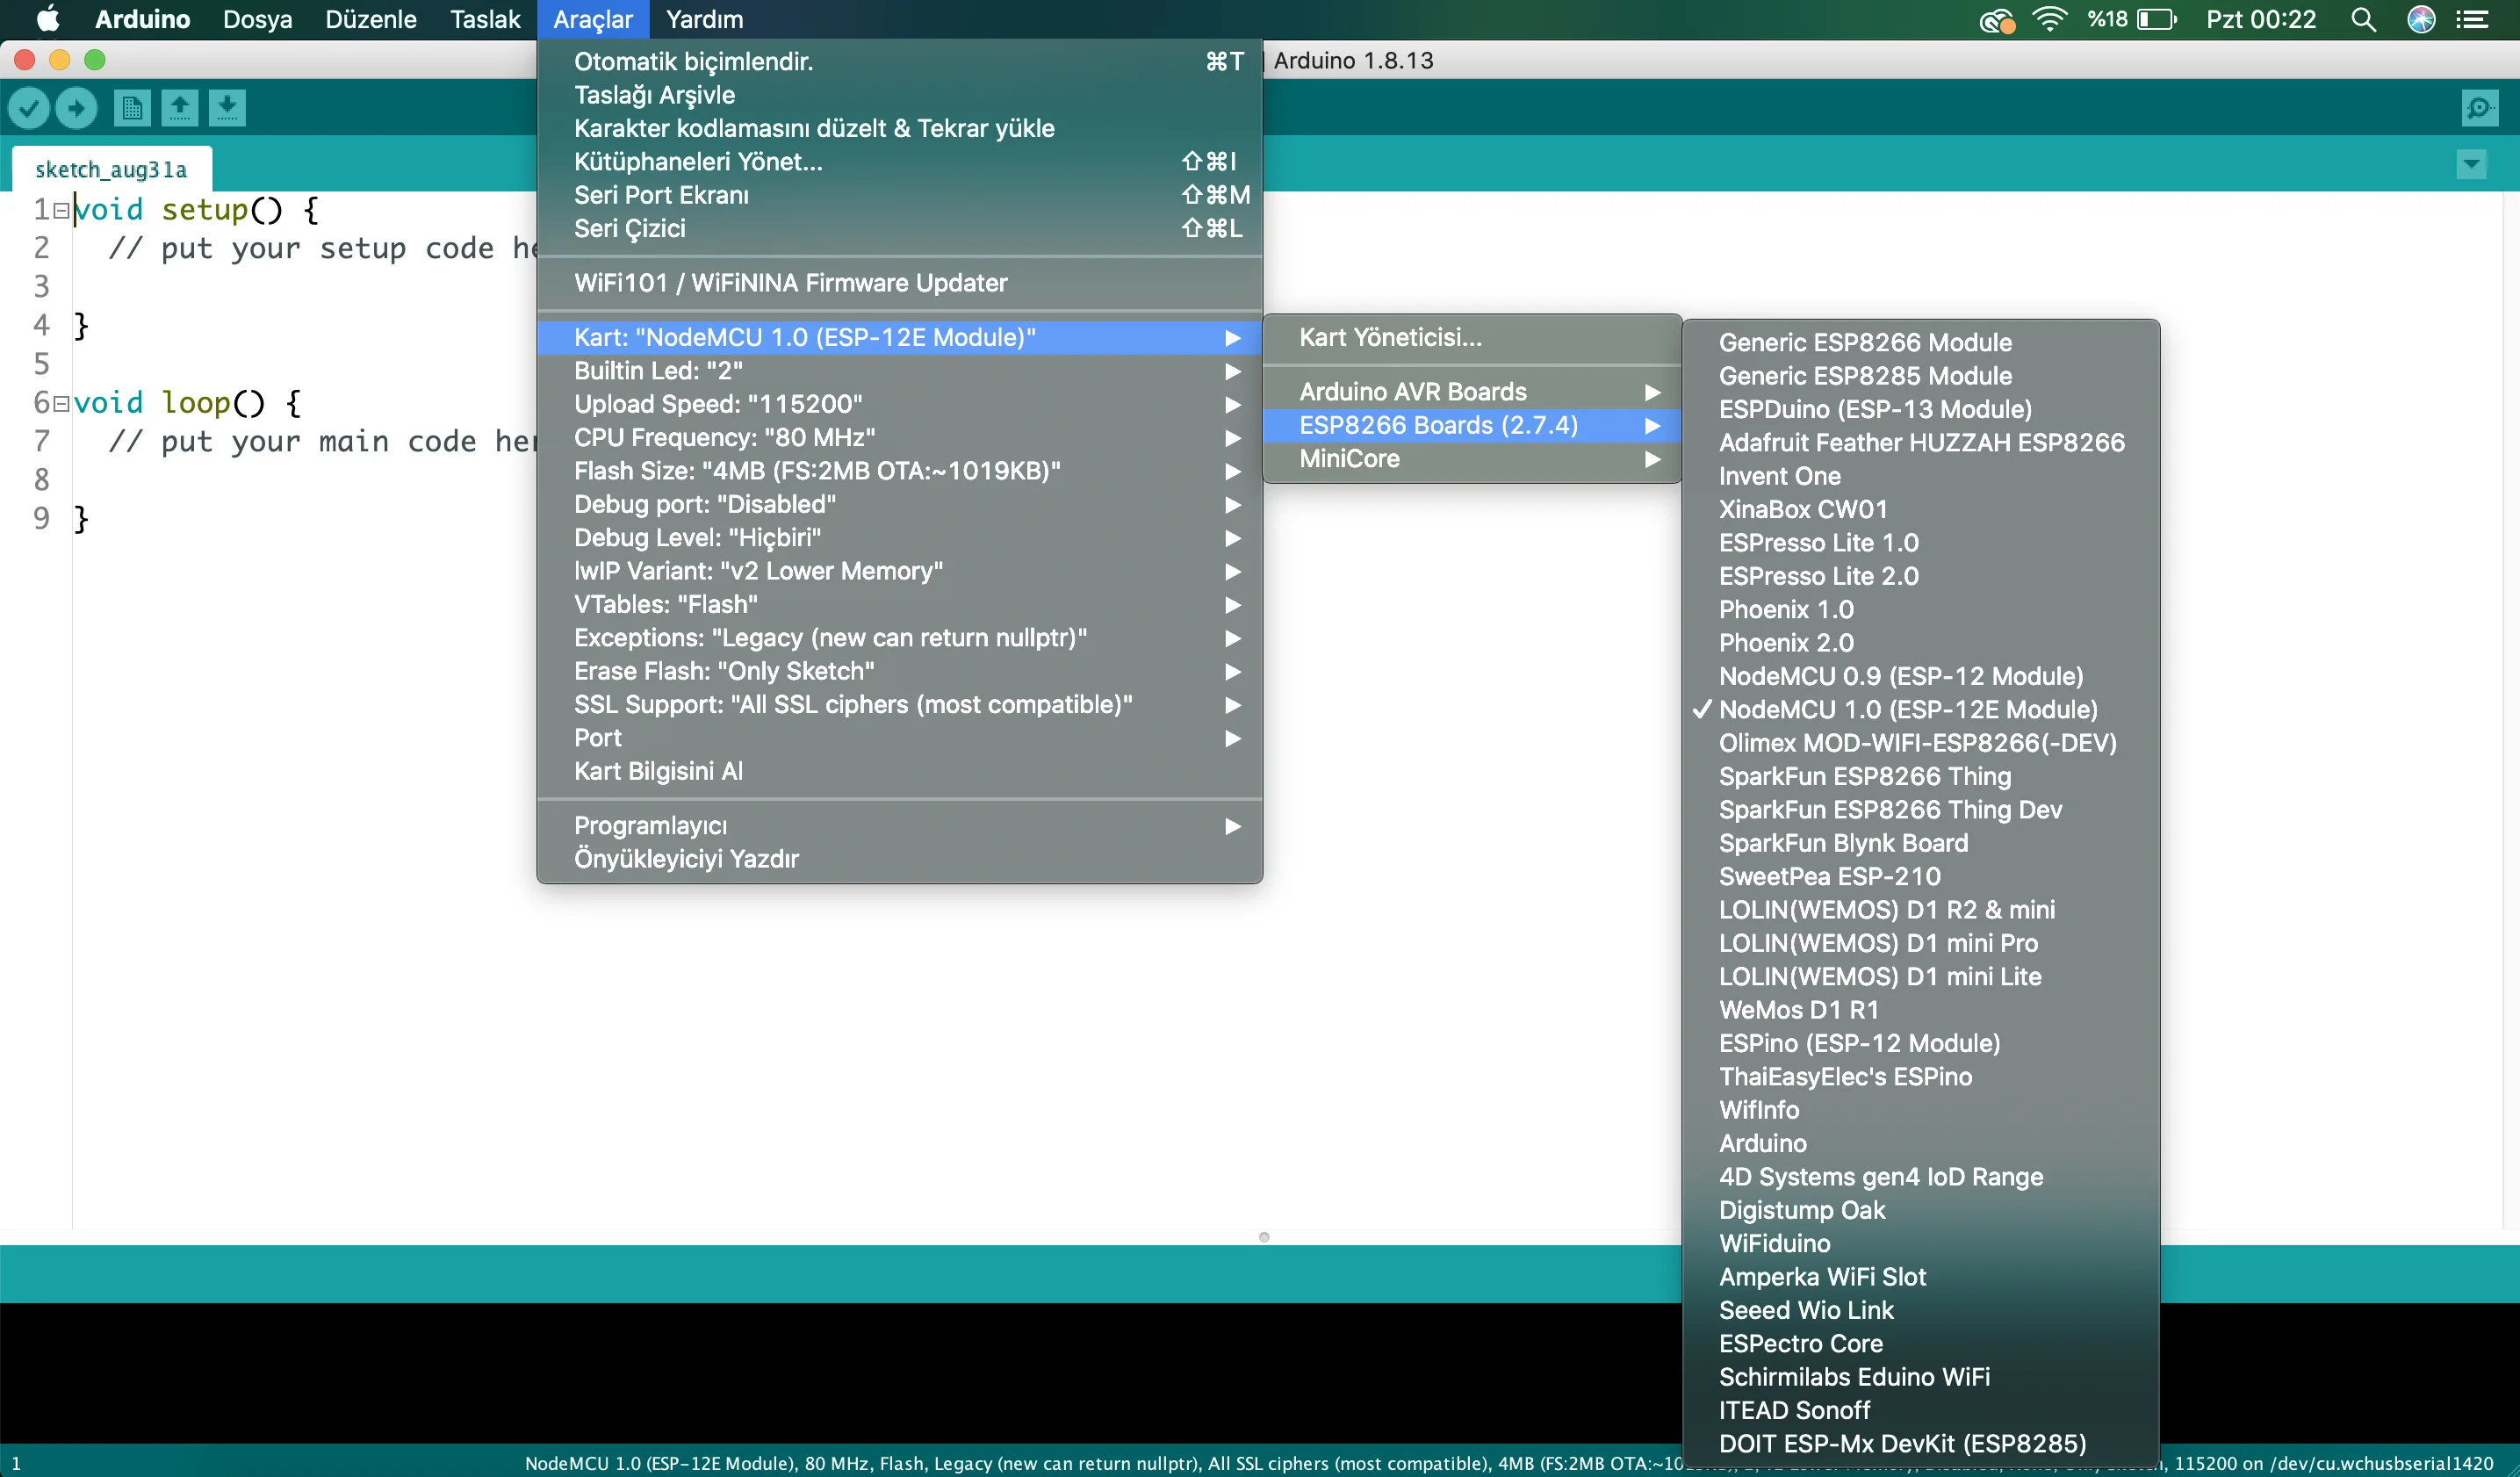Expand the Arduino AVR Boards submenu

[1471, 392]
